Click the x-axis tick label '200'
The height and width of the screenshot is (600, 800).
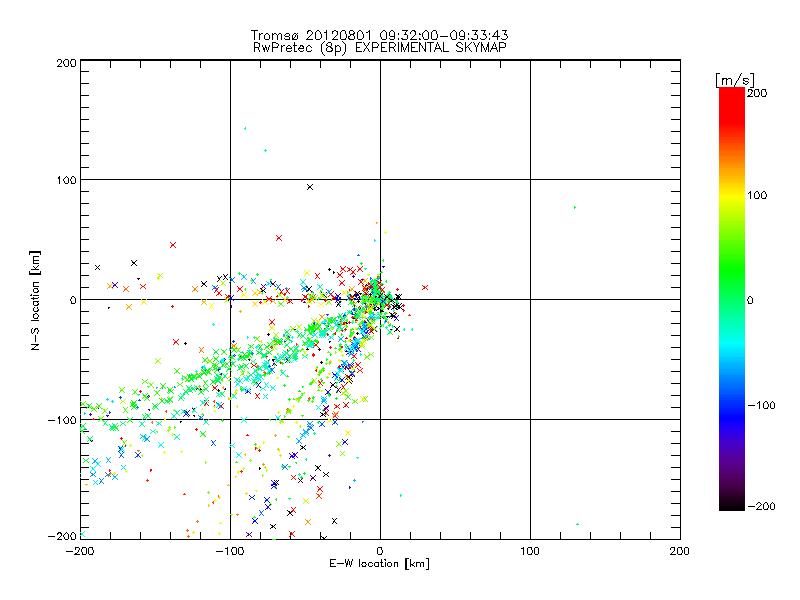tap(680, 551)
